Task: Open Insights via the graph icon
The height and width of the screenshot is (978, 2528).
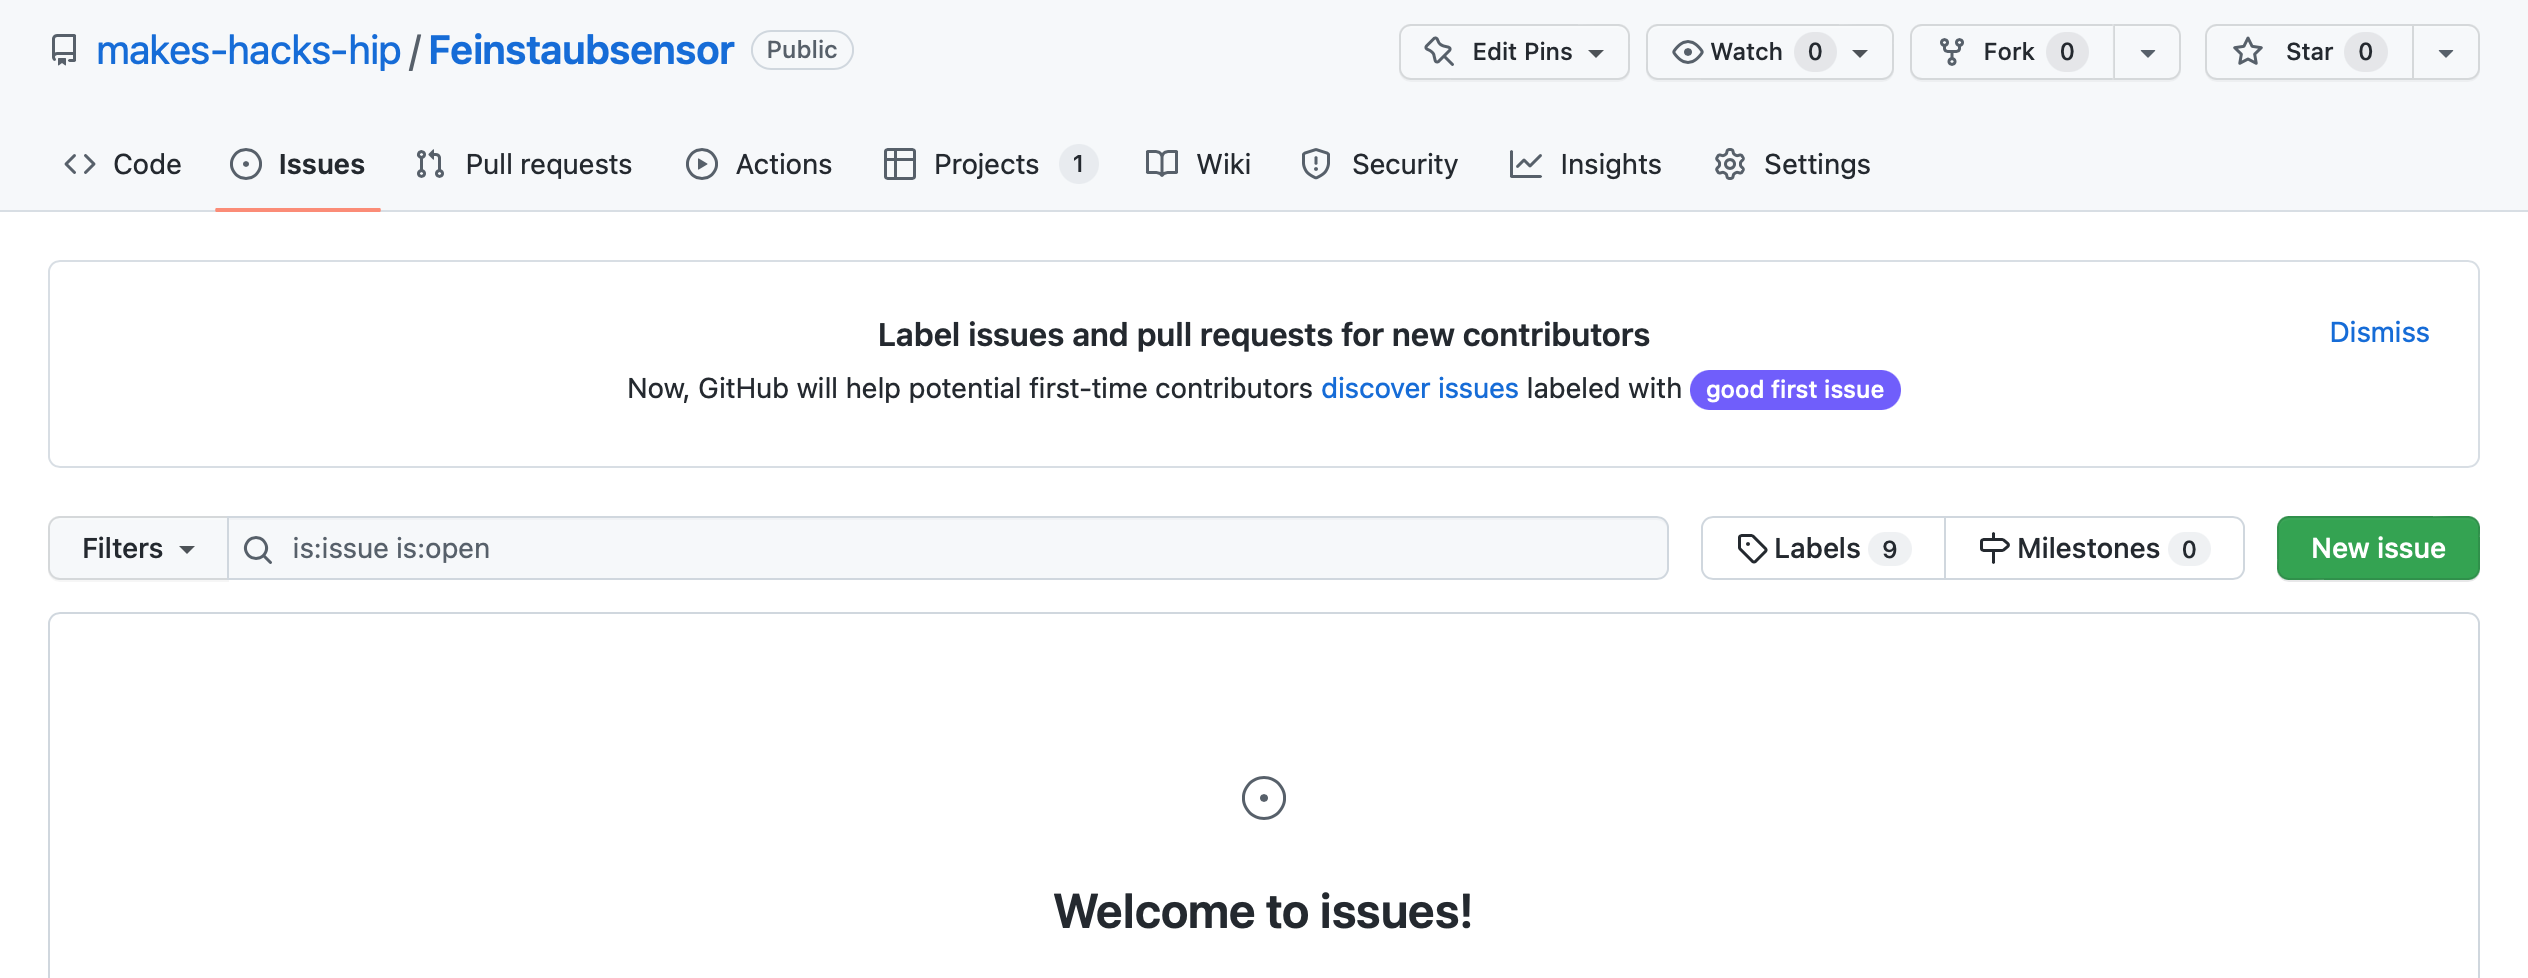Action: pyautogui.click(x=1526, y=164)
